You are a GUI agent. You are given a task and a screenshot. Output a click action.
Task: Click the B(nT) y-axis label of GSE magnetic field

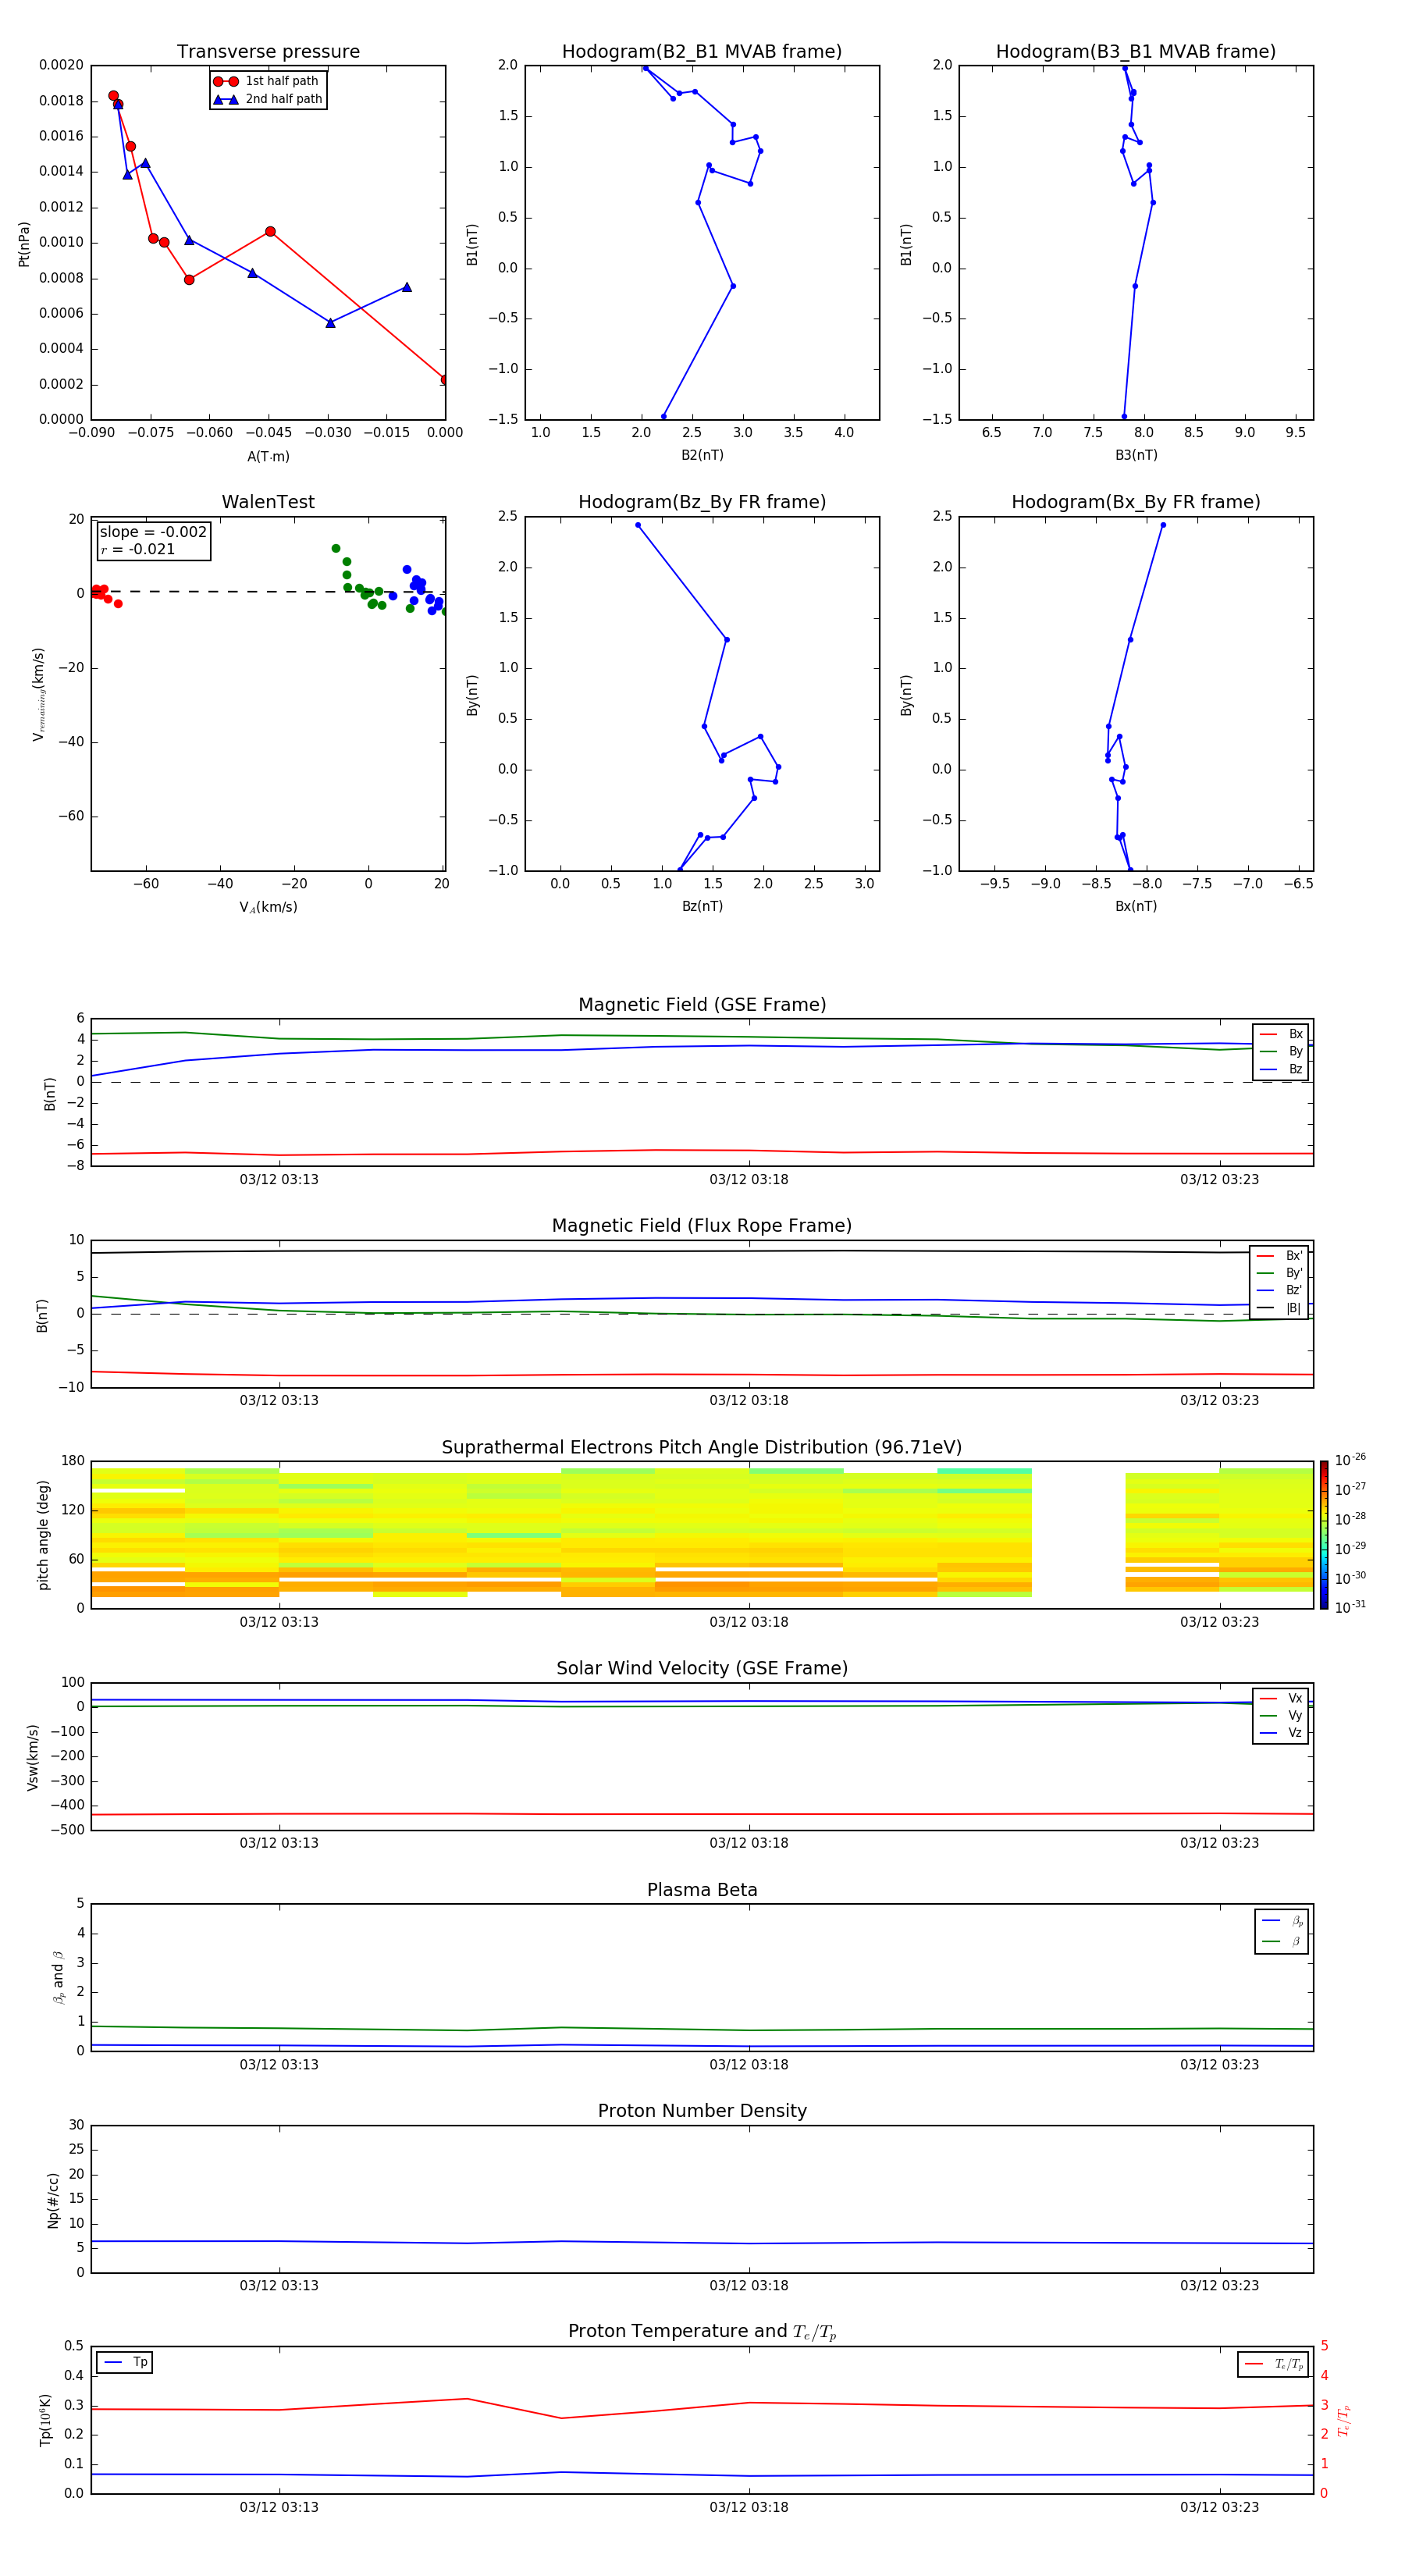[x=50, y=1094]
